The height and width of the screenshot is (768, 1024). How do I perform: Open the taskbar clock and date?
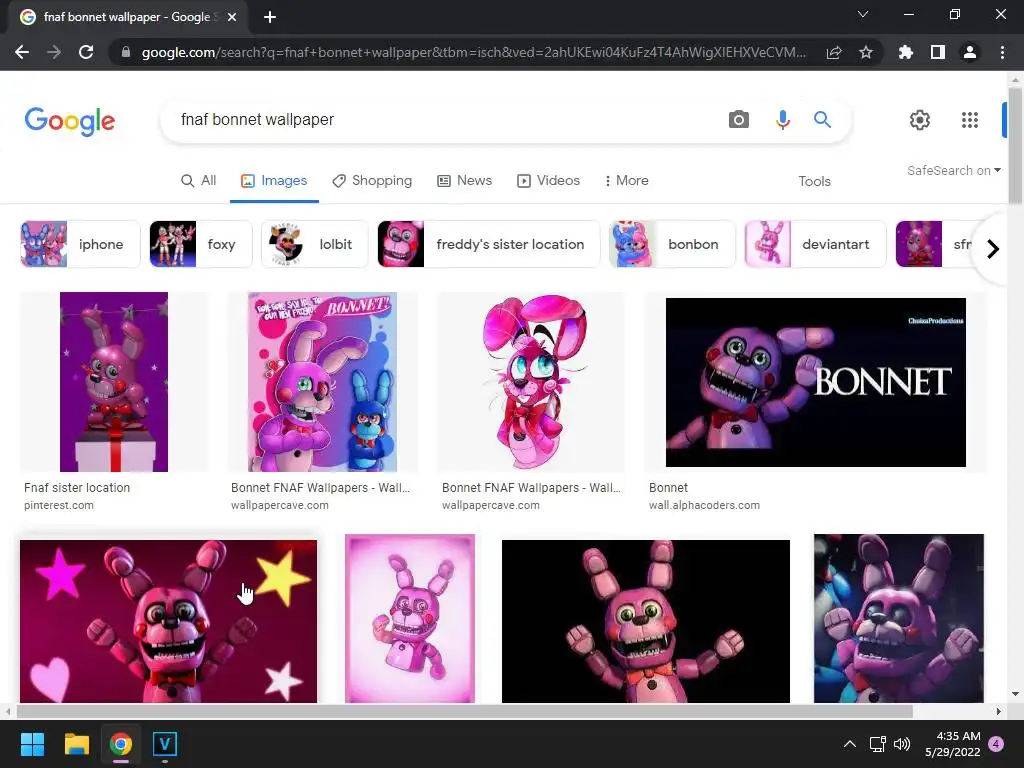953,744
